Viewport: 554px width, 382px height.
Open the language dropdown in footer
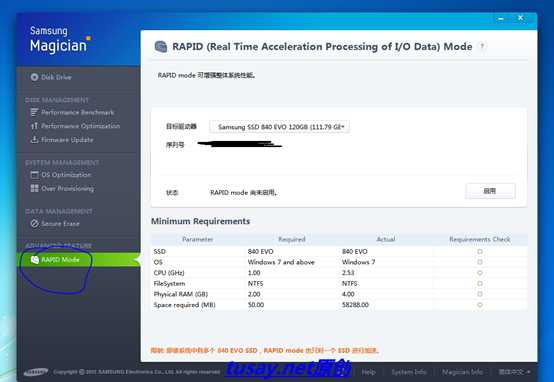pyautogui.click(x=514, y=372)
